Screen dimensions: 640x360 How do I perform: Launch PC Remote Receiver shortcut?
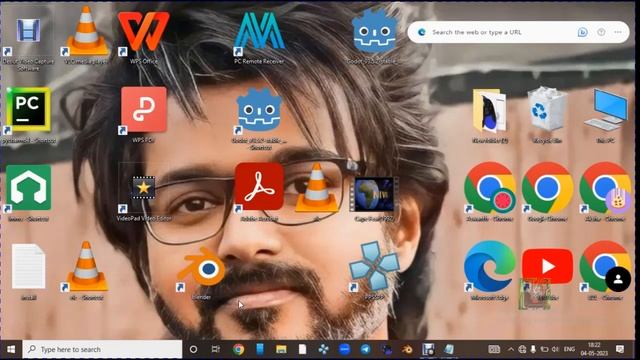tap(259, 37)
